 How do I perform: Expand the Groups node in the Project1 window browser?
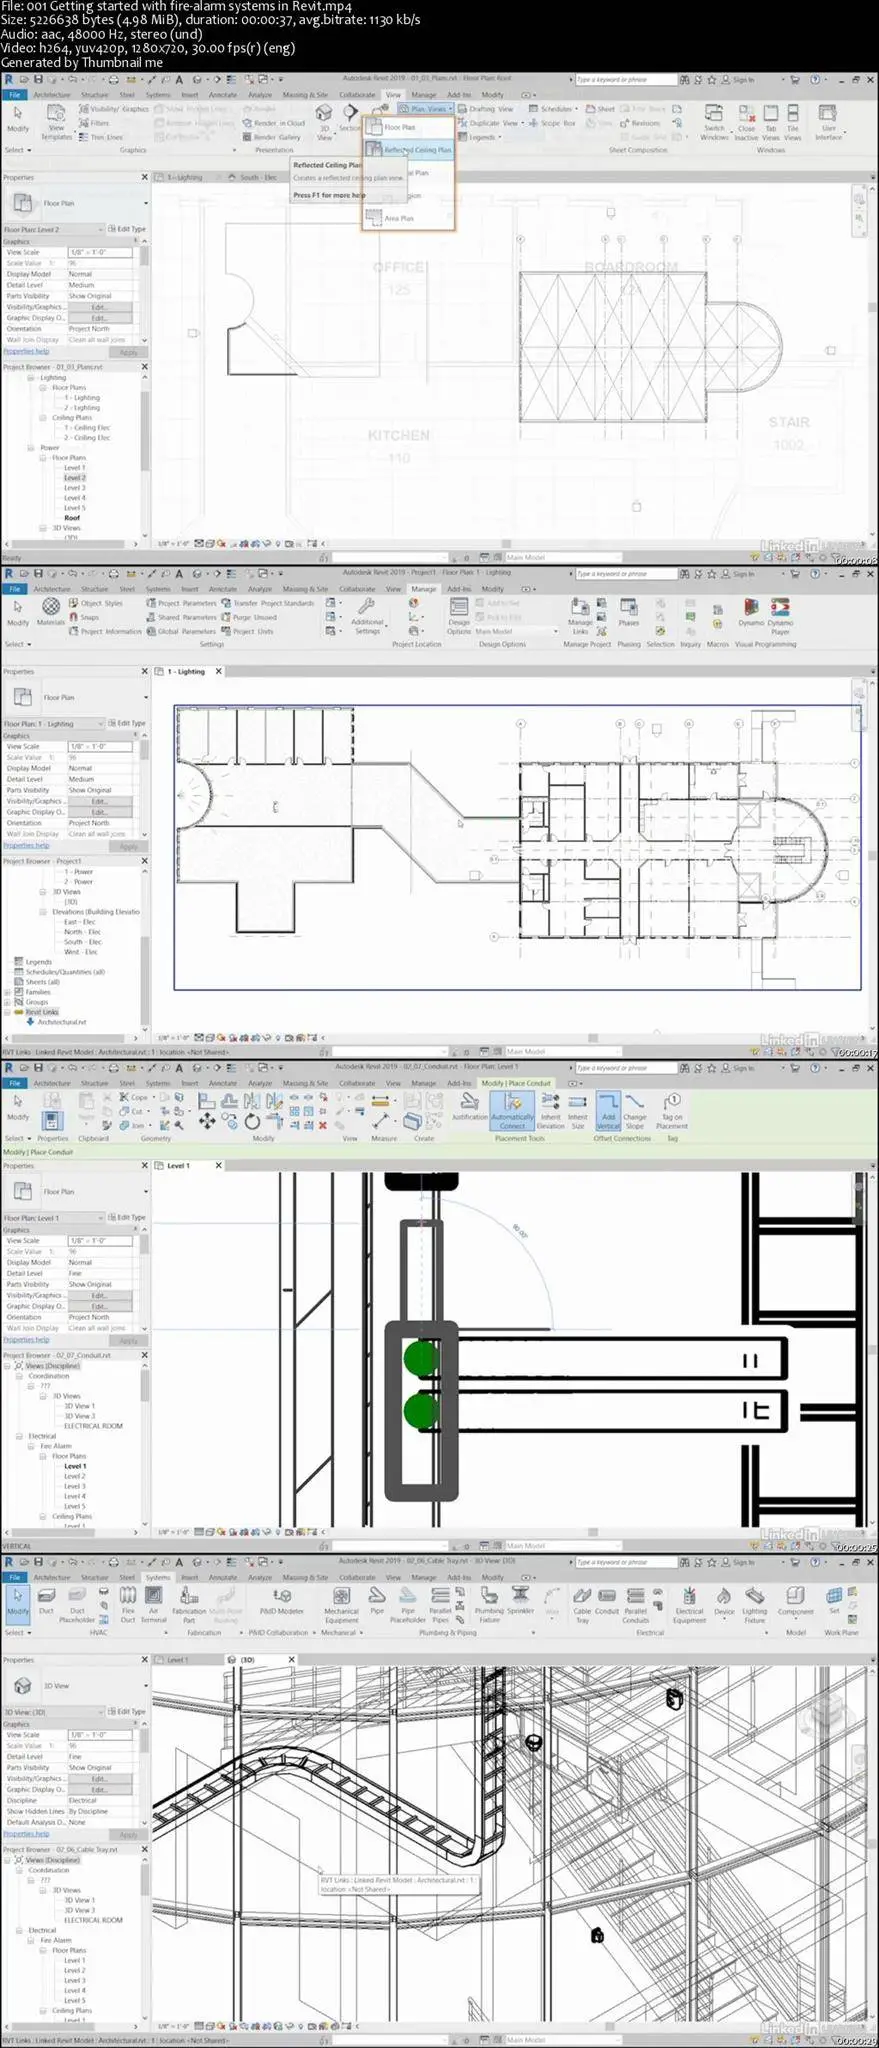click(8, 1002)
